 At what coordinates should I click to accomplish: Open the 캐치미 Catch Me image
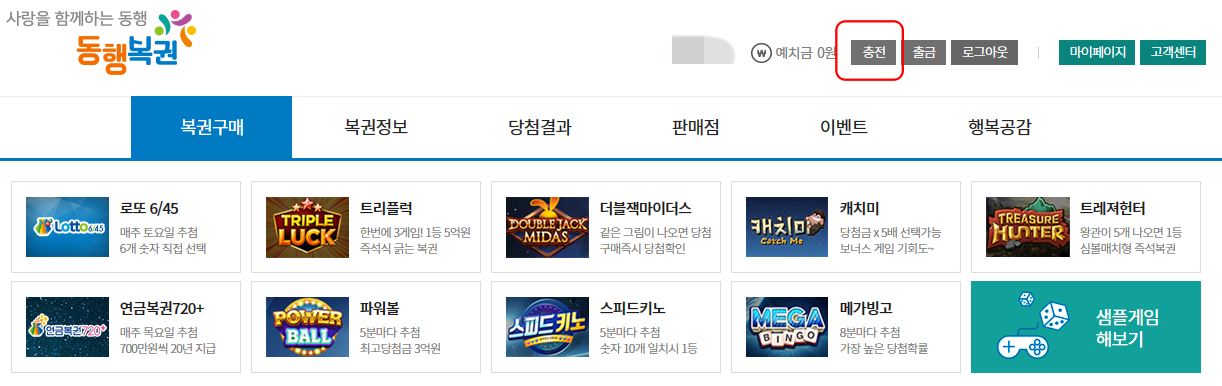click(786, 227)
